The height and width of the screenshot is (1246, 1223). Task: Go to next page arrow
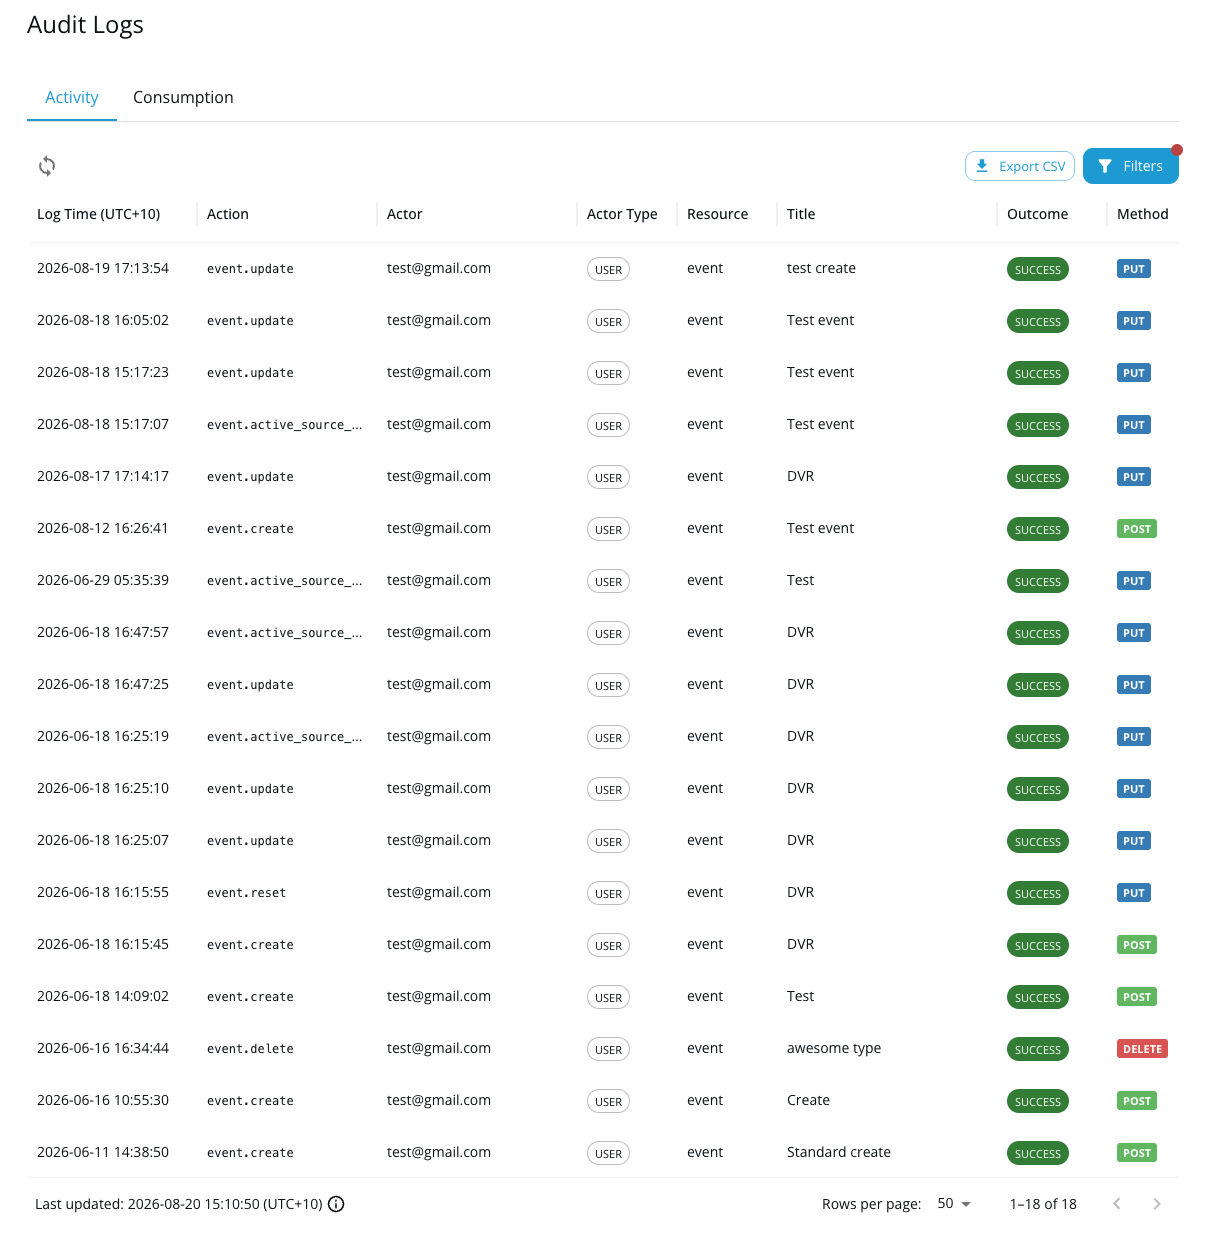tap(1157, 1204)
